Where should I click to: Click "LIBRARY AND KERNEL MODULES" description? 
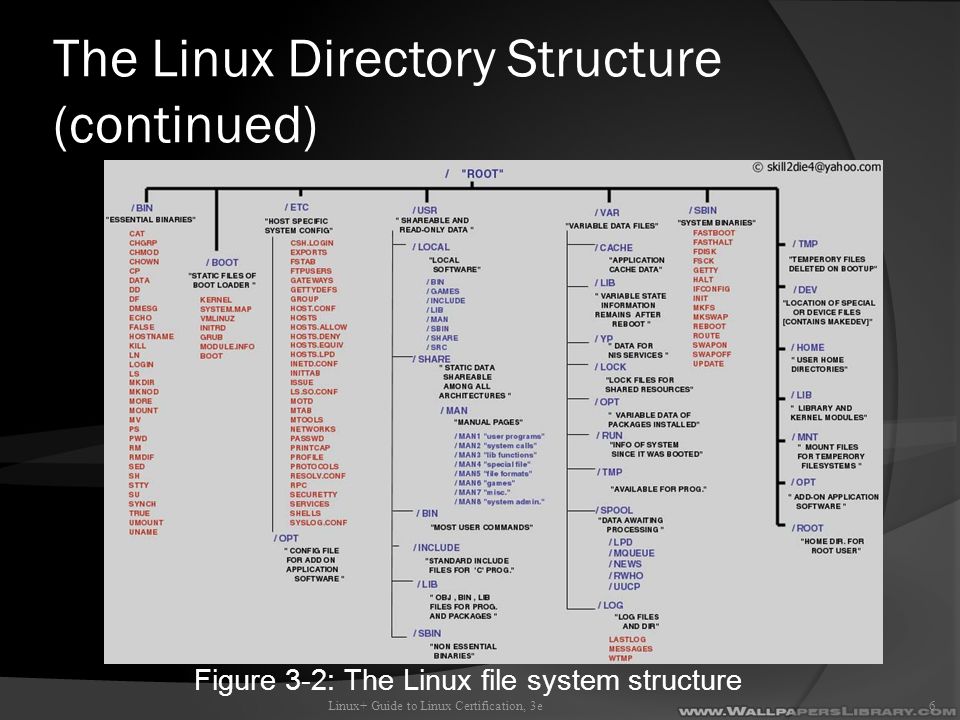[x=828, y=413]
